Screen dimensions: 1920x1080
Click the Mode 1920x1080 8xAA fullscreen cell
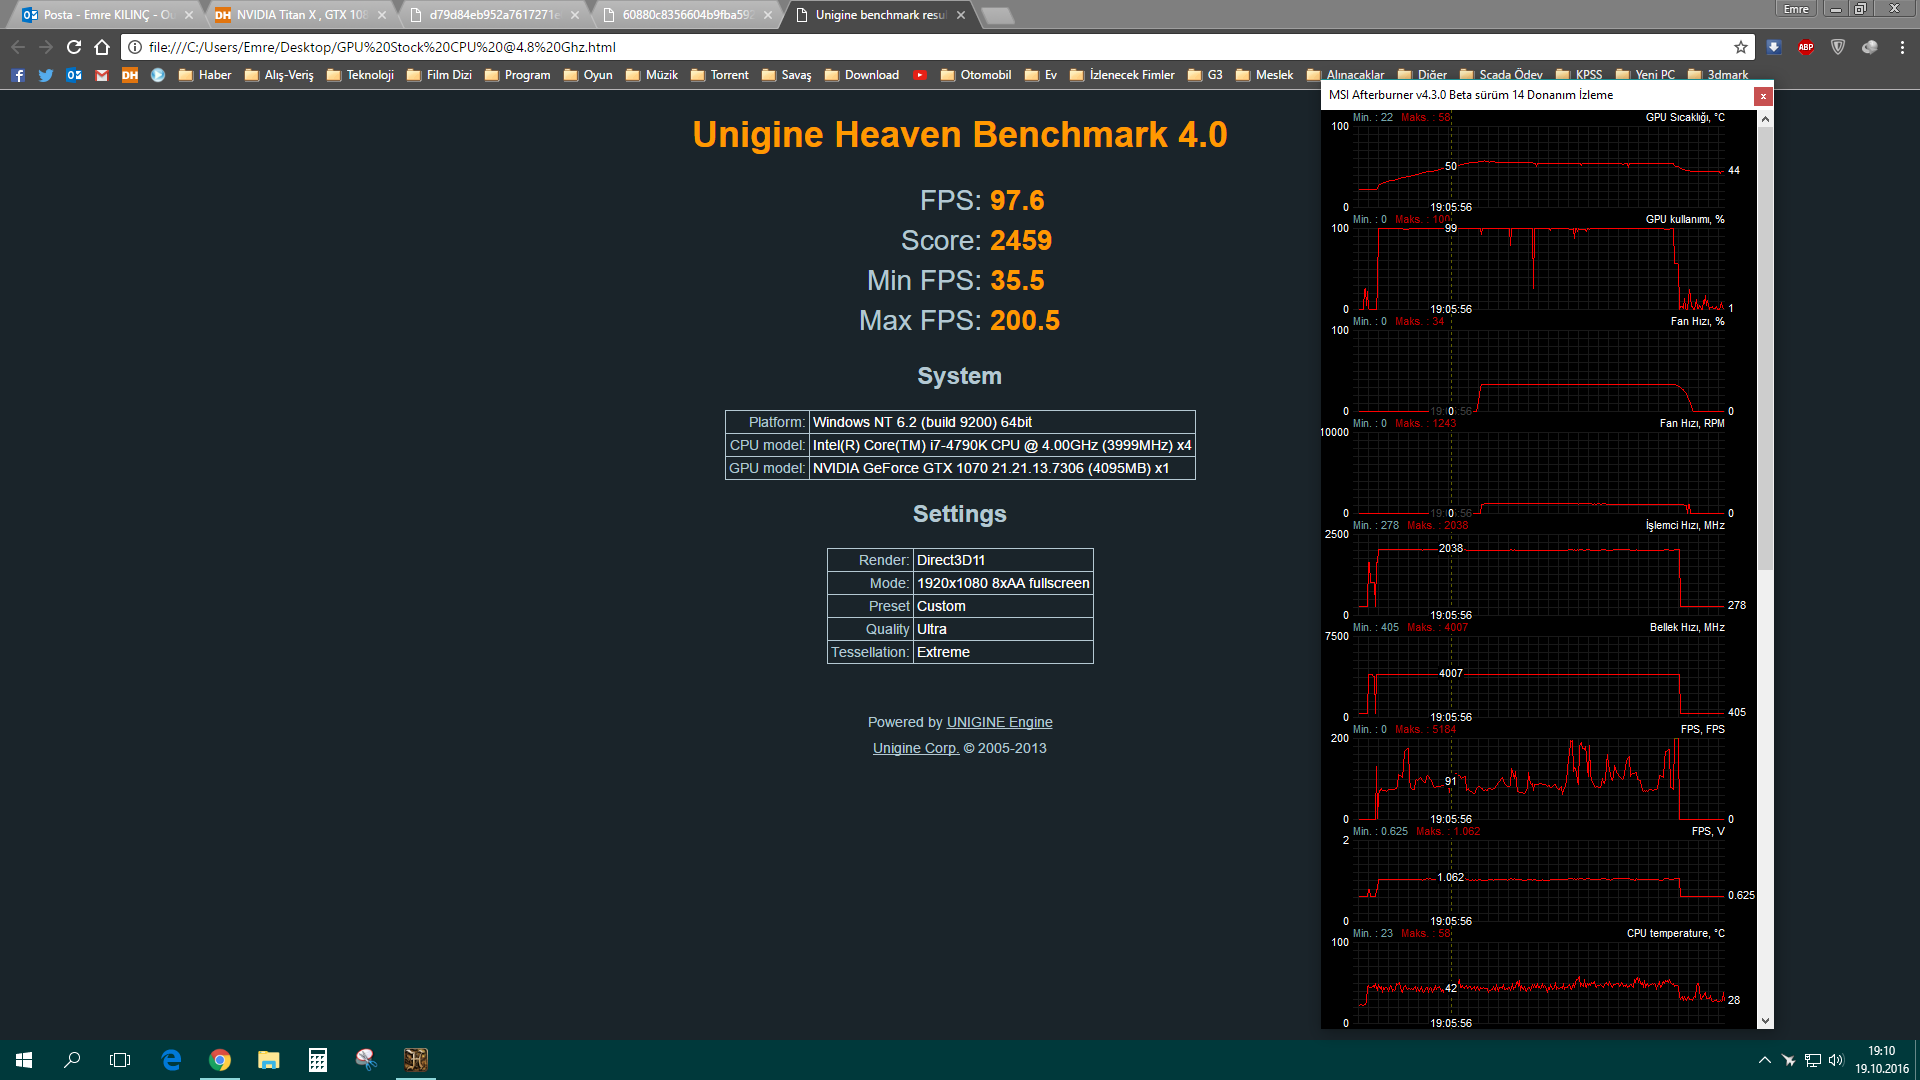1003,583
